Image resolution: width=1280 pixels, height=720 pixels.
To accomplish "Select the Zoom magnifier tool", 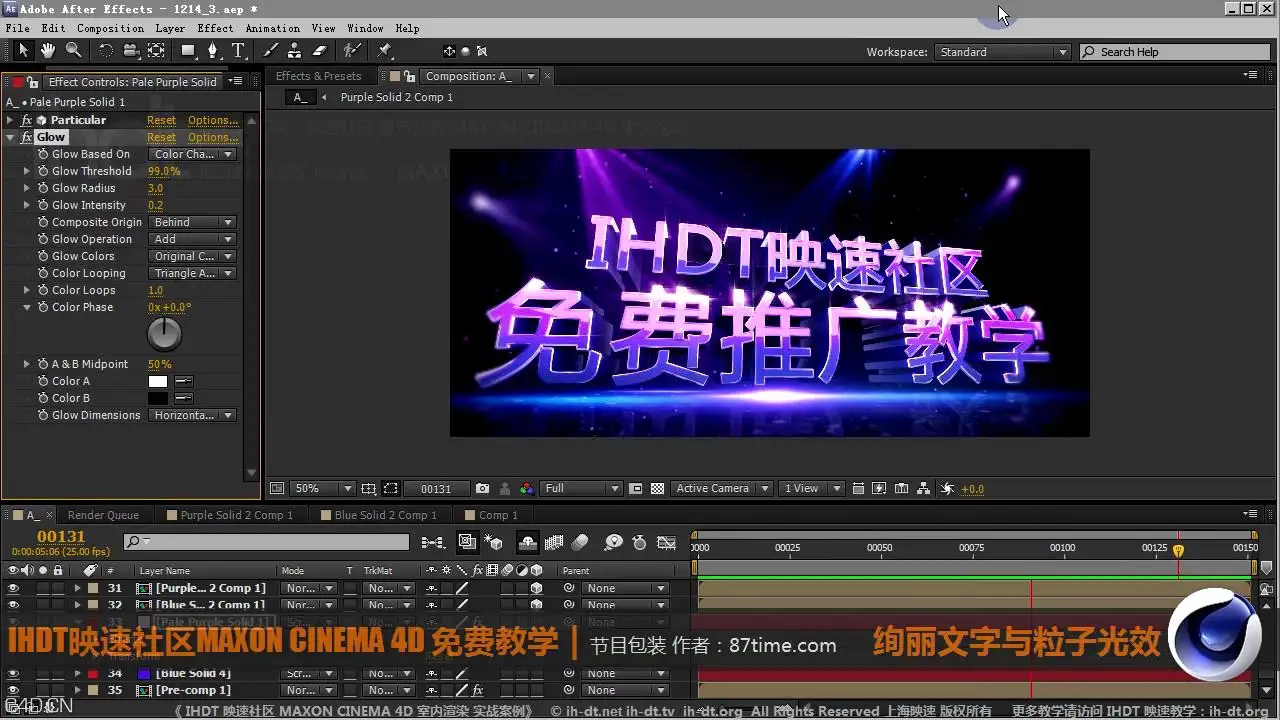I will coord(73,50).
